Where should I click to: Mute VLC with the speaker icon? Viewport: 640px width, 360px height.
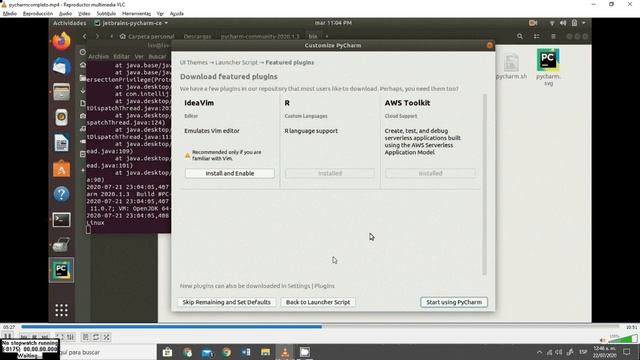point(602,340)
